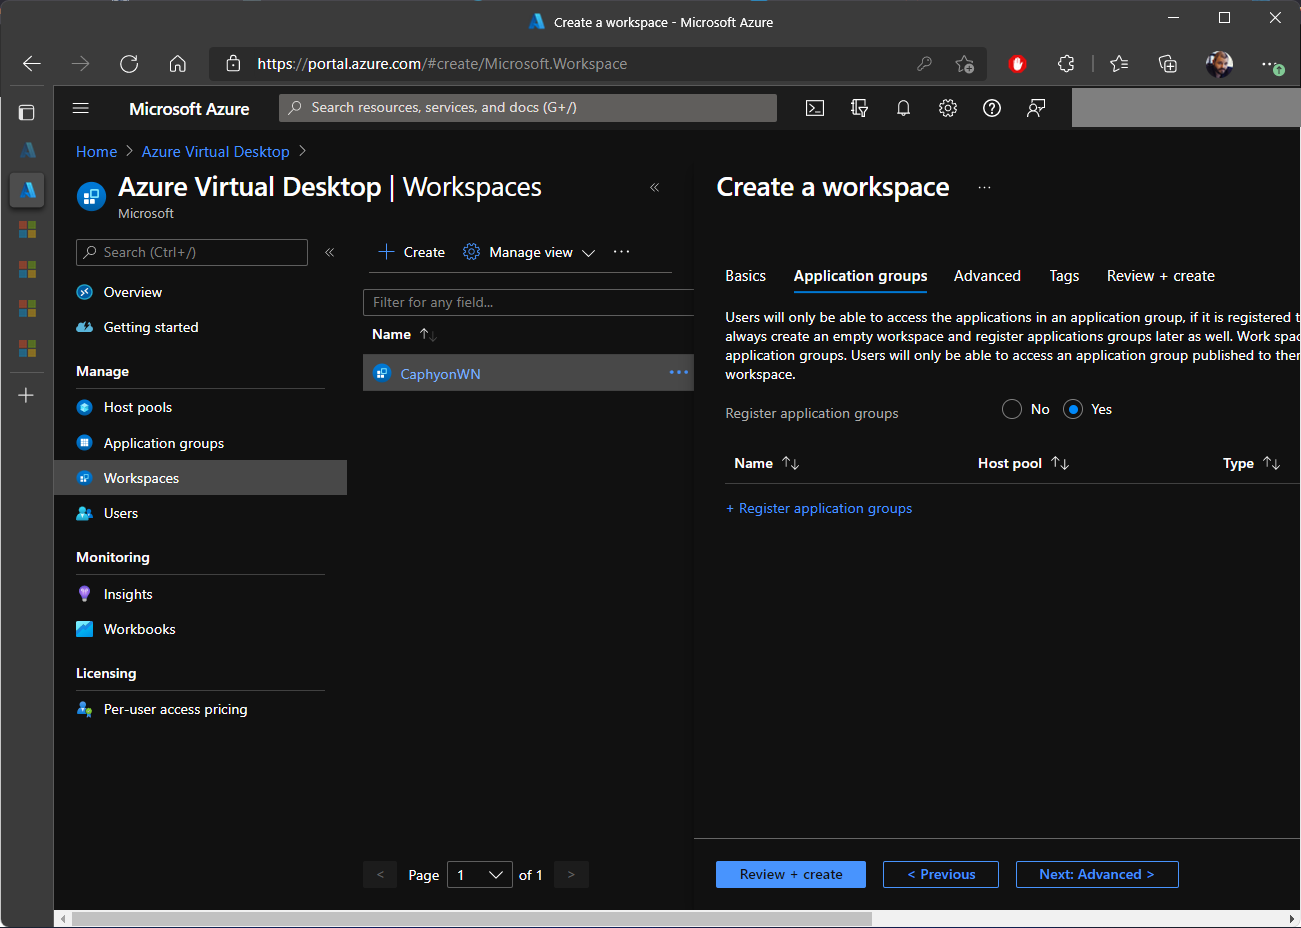The image size is (1301, 928).
Task: Sort application groups by Name column
Action: pos(767,463)
